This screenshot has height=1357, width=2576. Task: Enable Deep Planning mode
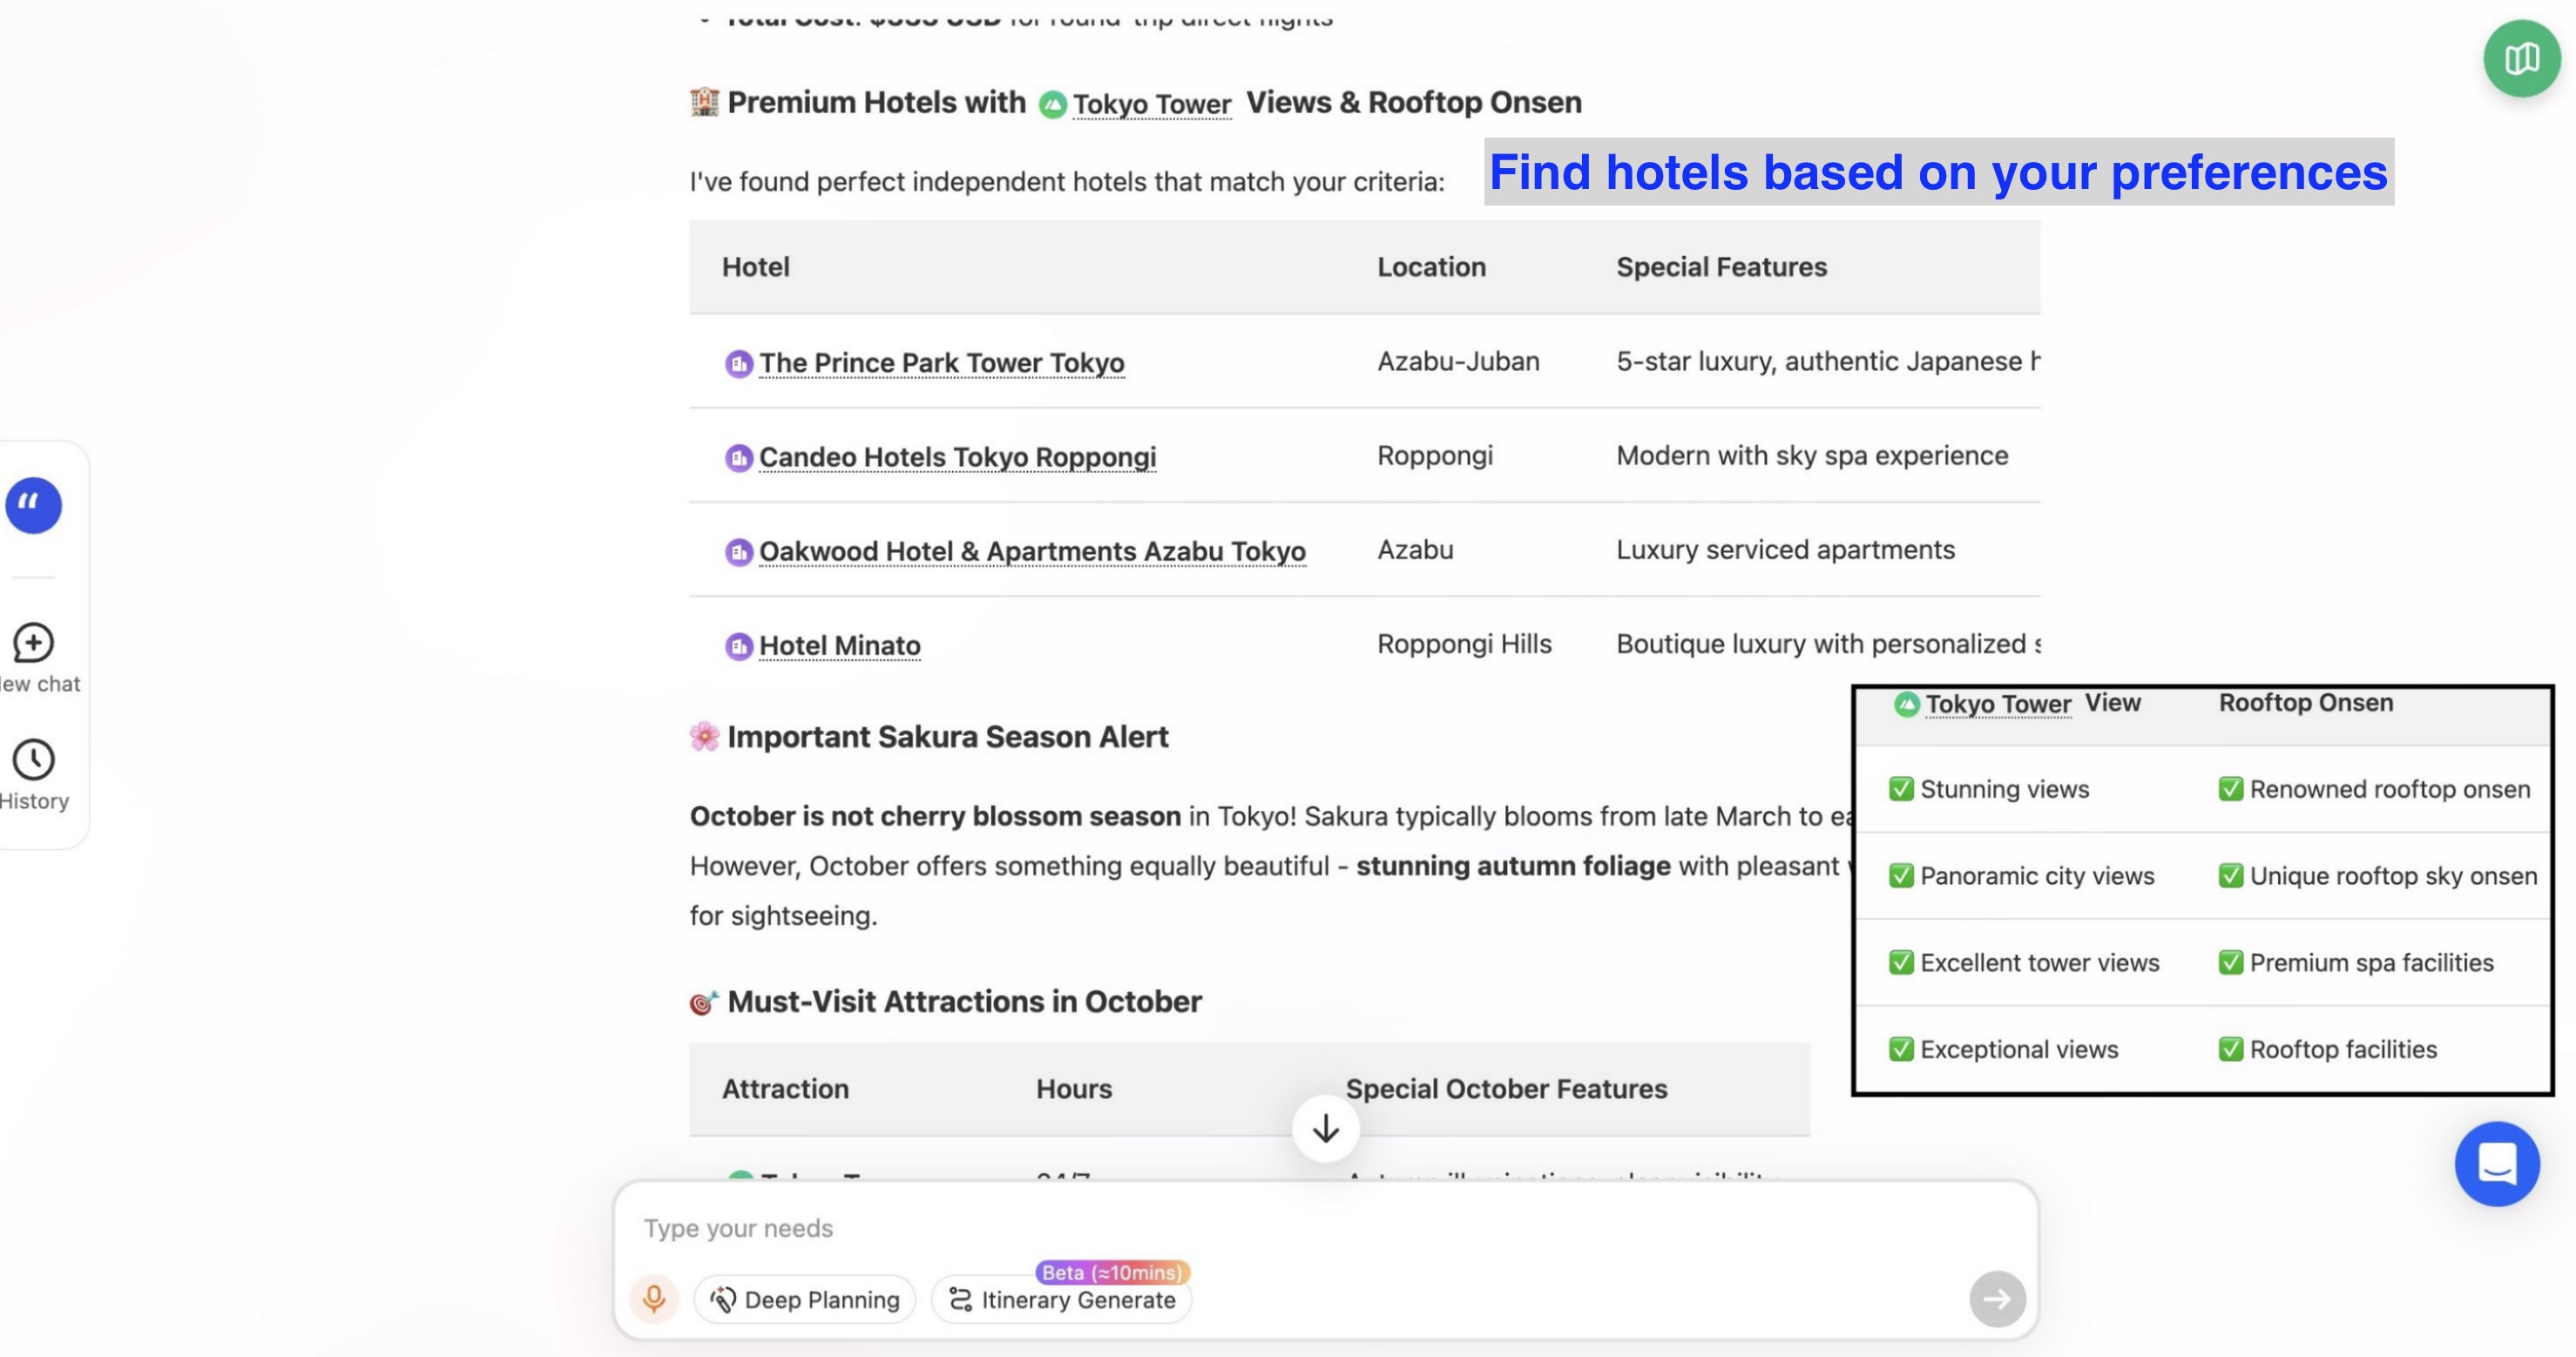pyautogui.click(x=804, y=1299)
